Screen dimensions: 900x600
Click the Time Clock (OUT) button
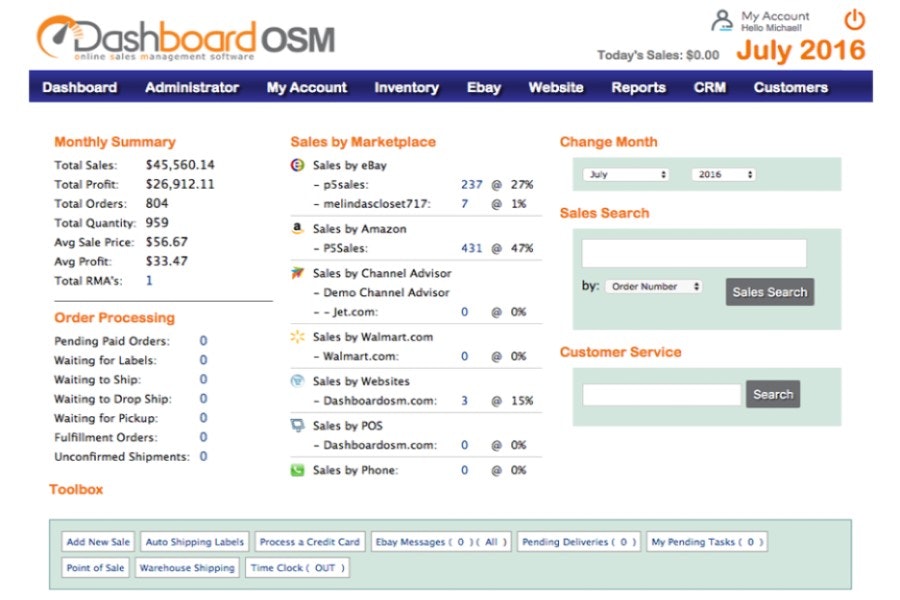(295, 567)
